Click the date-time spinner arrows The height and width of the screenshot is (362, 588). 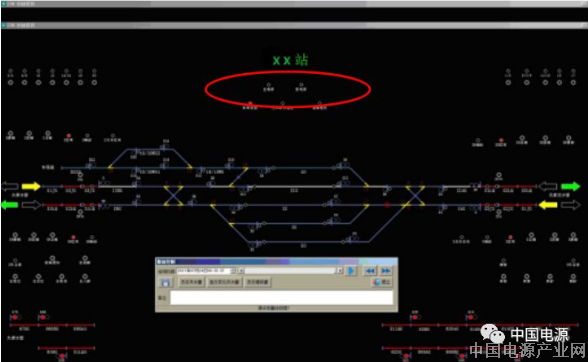pyautogui.click(x=233, y=270)
